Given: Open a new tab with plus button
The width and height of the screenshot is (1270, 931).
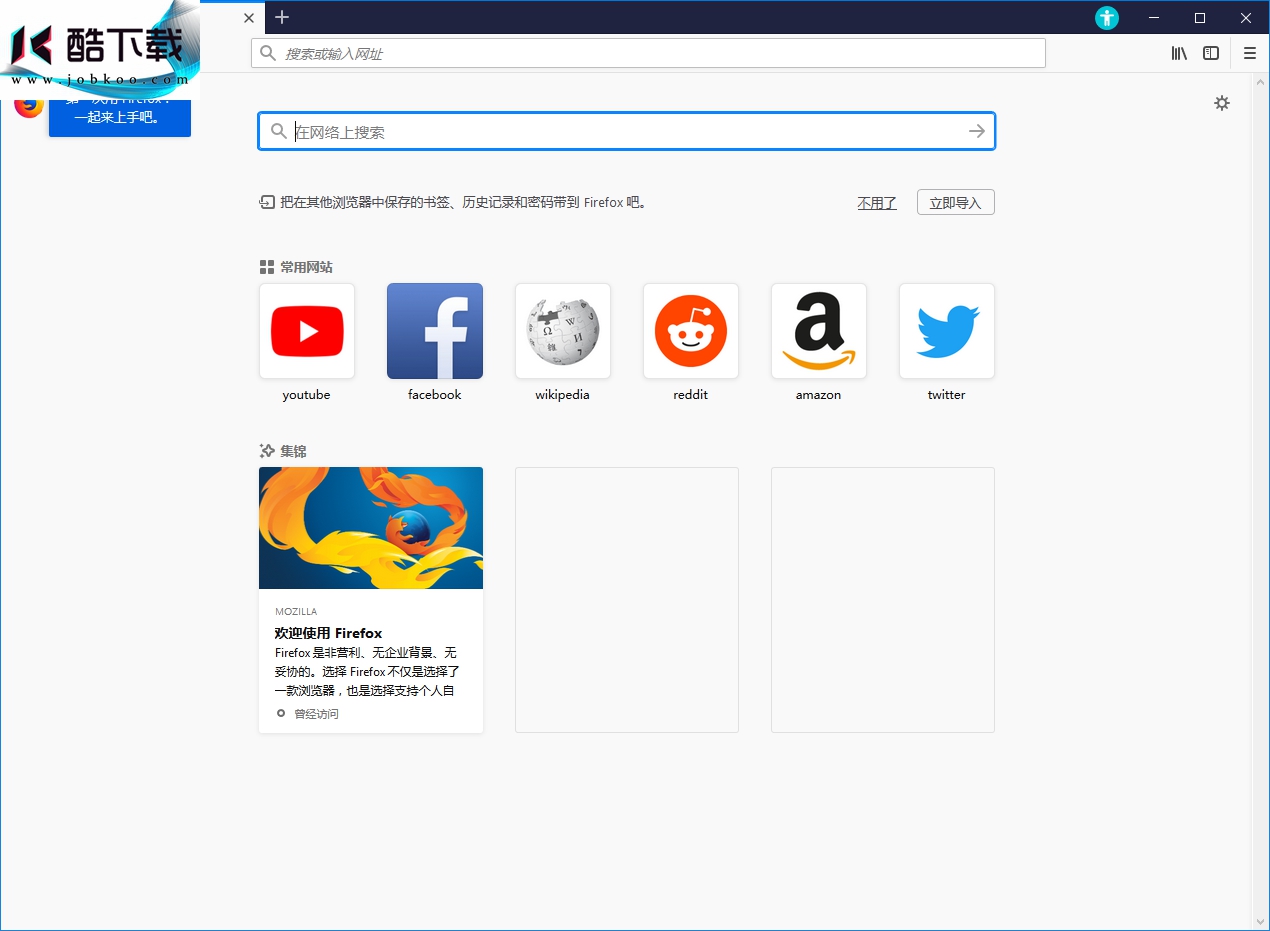Looking at the screenshot, I should pyautogui.click(x=282, y=17).
